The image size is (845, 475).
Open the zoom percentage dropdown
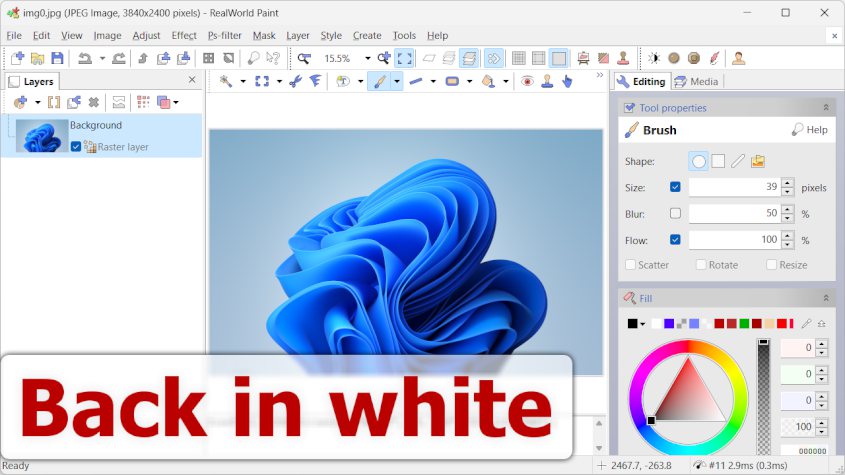368,58
